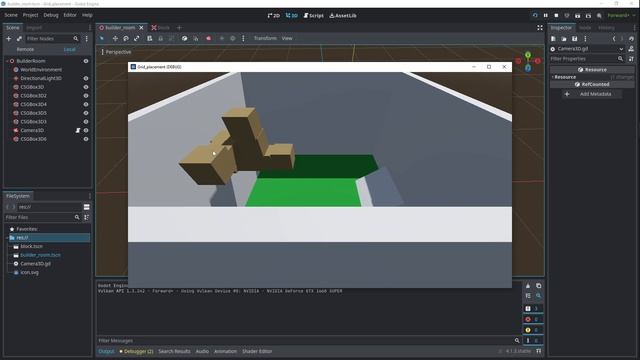
Task: Toggle visibility of CSGBox3D6 node
Action: 86,139
